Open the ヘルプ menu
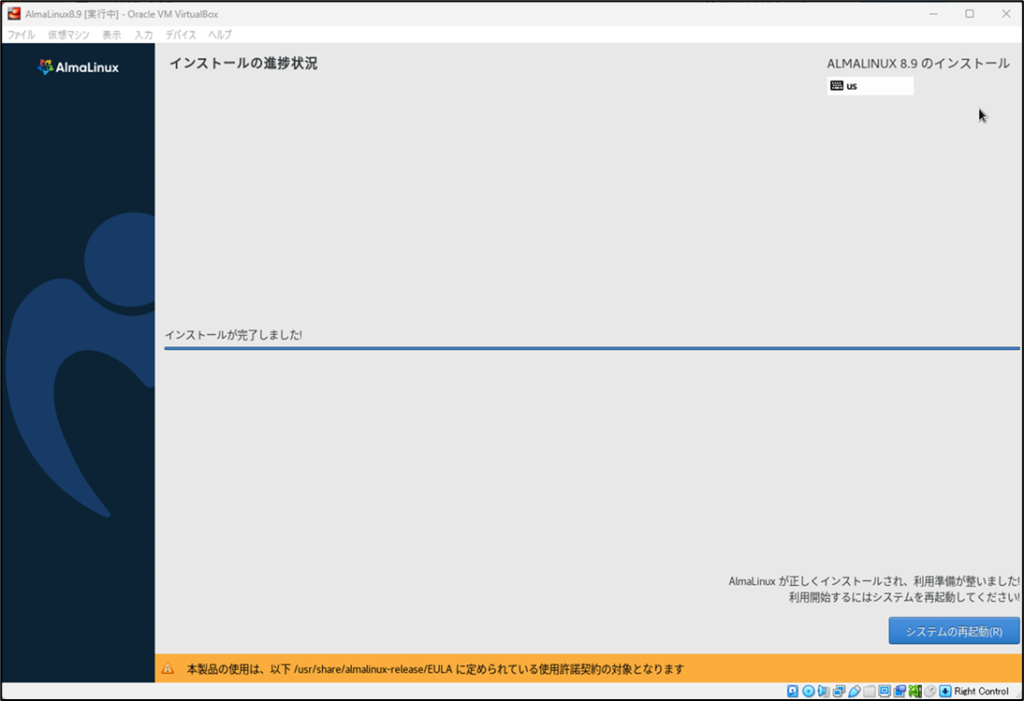Screen dimensions: 1024x701 220,35
